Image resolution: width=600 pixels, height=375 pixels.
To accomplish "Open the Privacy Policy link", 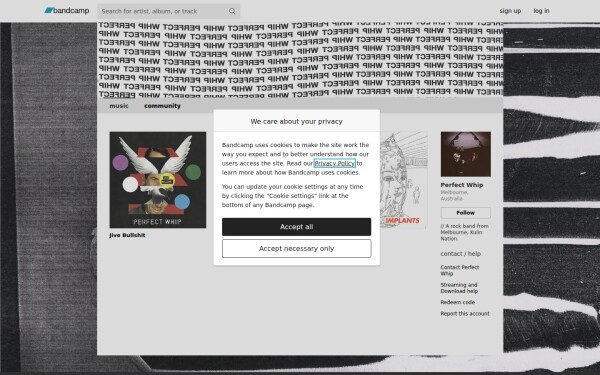I will pos(334,163).
